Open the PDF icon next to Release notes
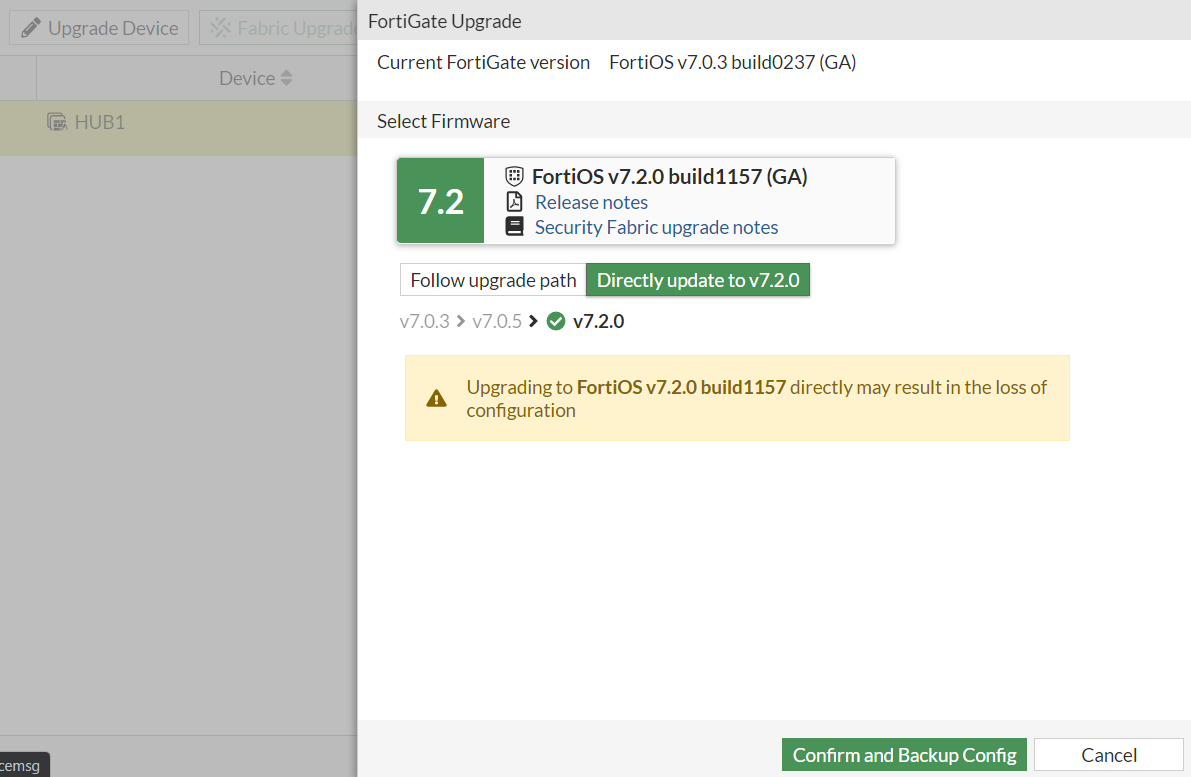 tap(514, 201)
